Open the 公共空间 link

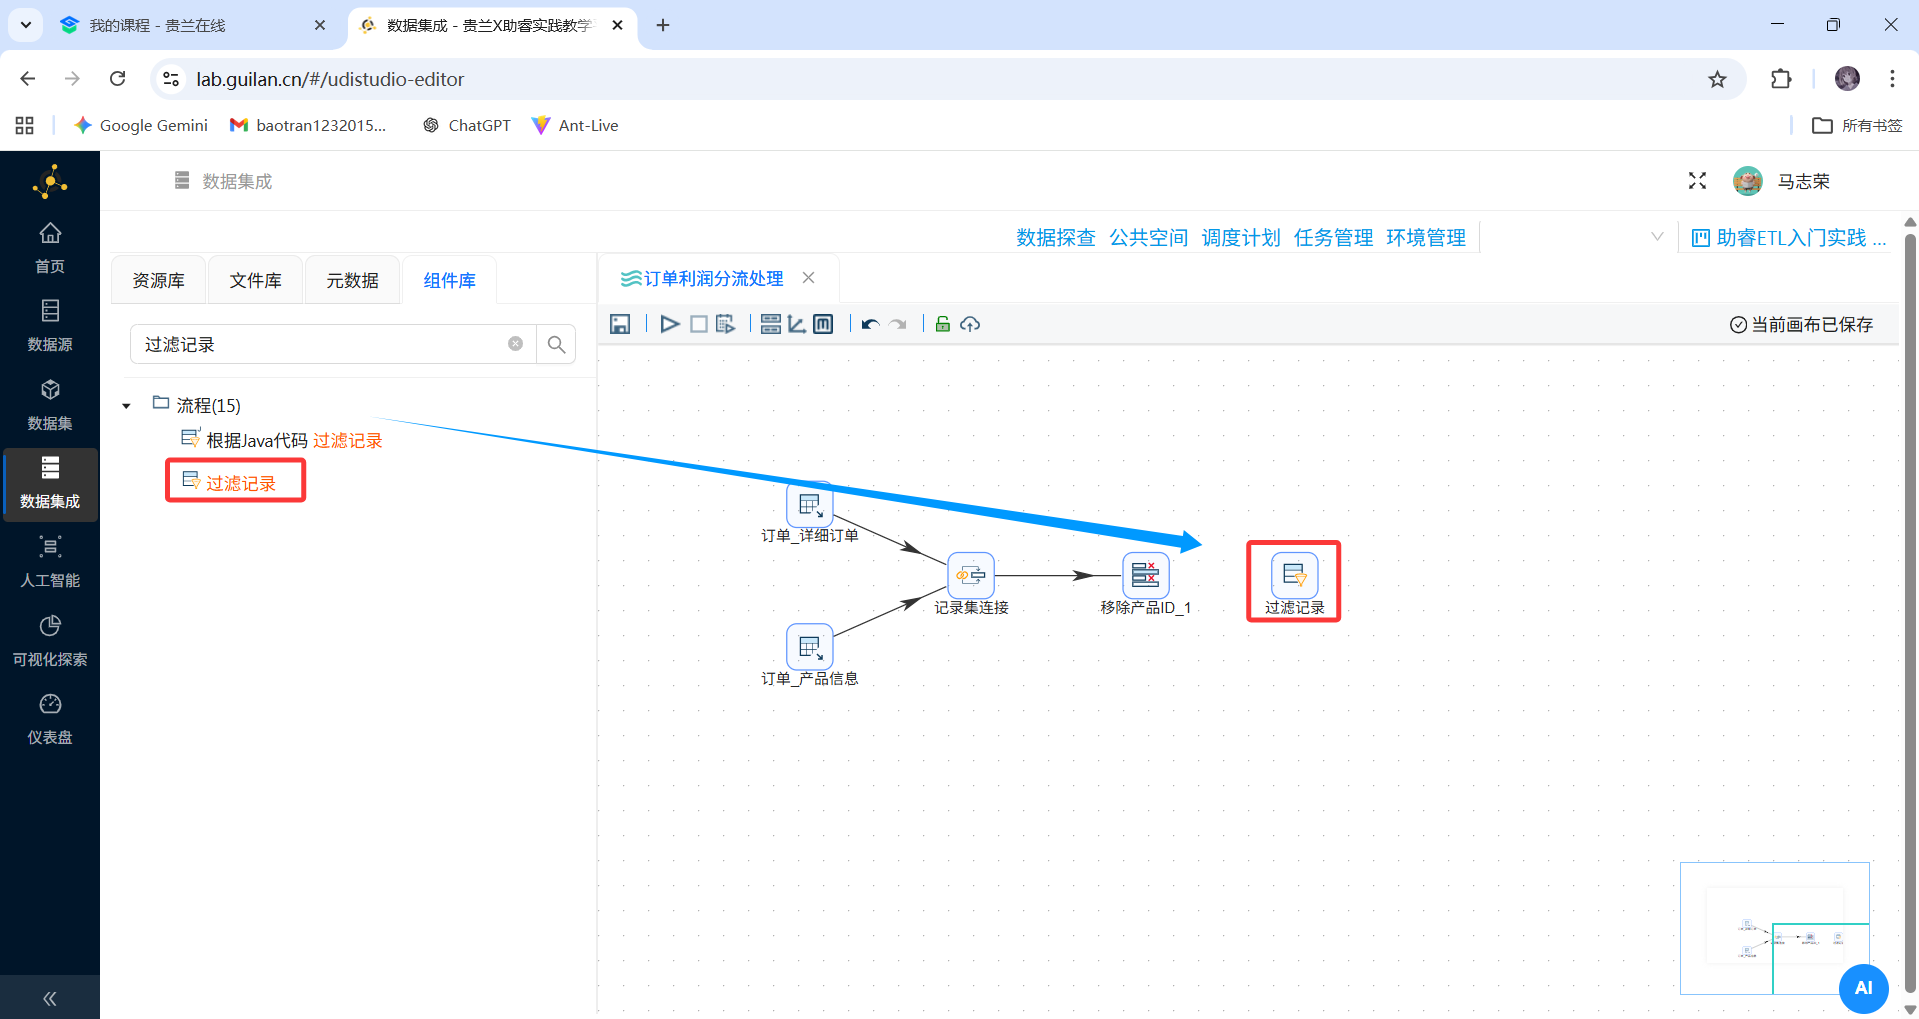click(x=1149, y=237)
